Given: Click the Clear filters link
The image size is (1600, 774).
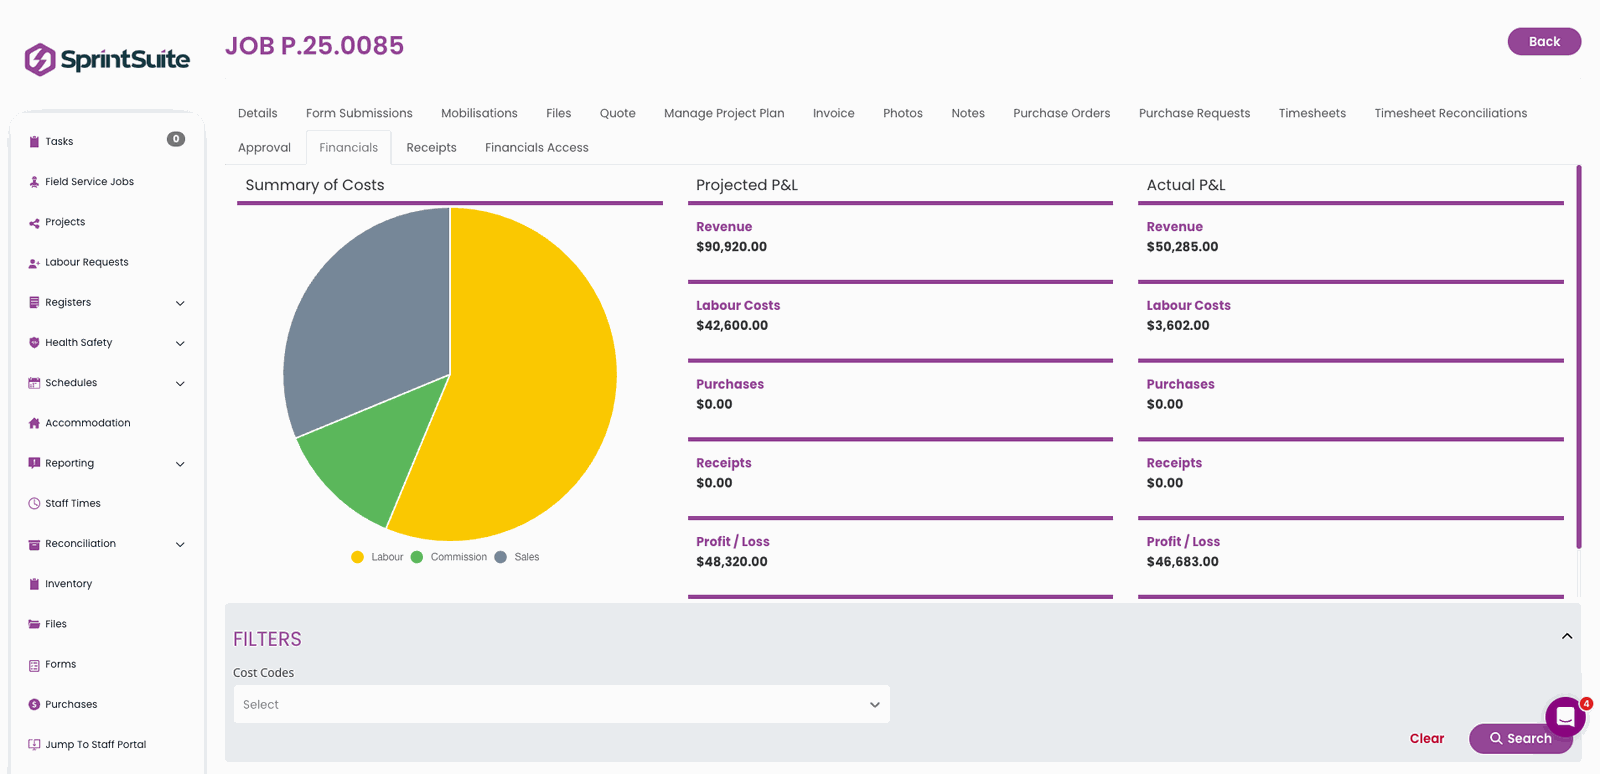Looking at the screenshot, I should tap(1427, 738).
